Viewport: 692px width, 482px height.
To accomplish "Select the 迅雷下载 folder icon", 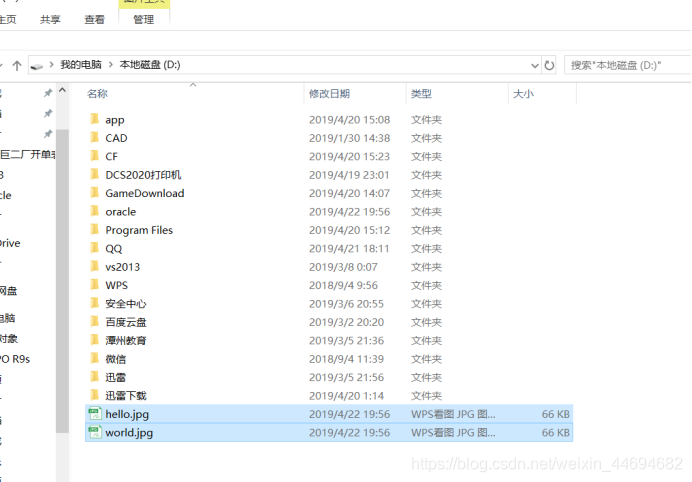I will point(94,395).
